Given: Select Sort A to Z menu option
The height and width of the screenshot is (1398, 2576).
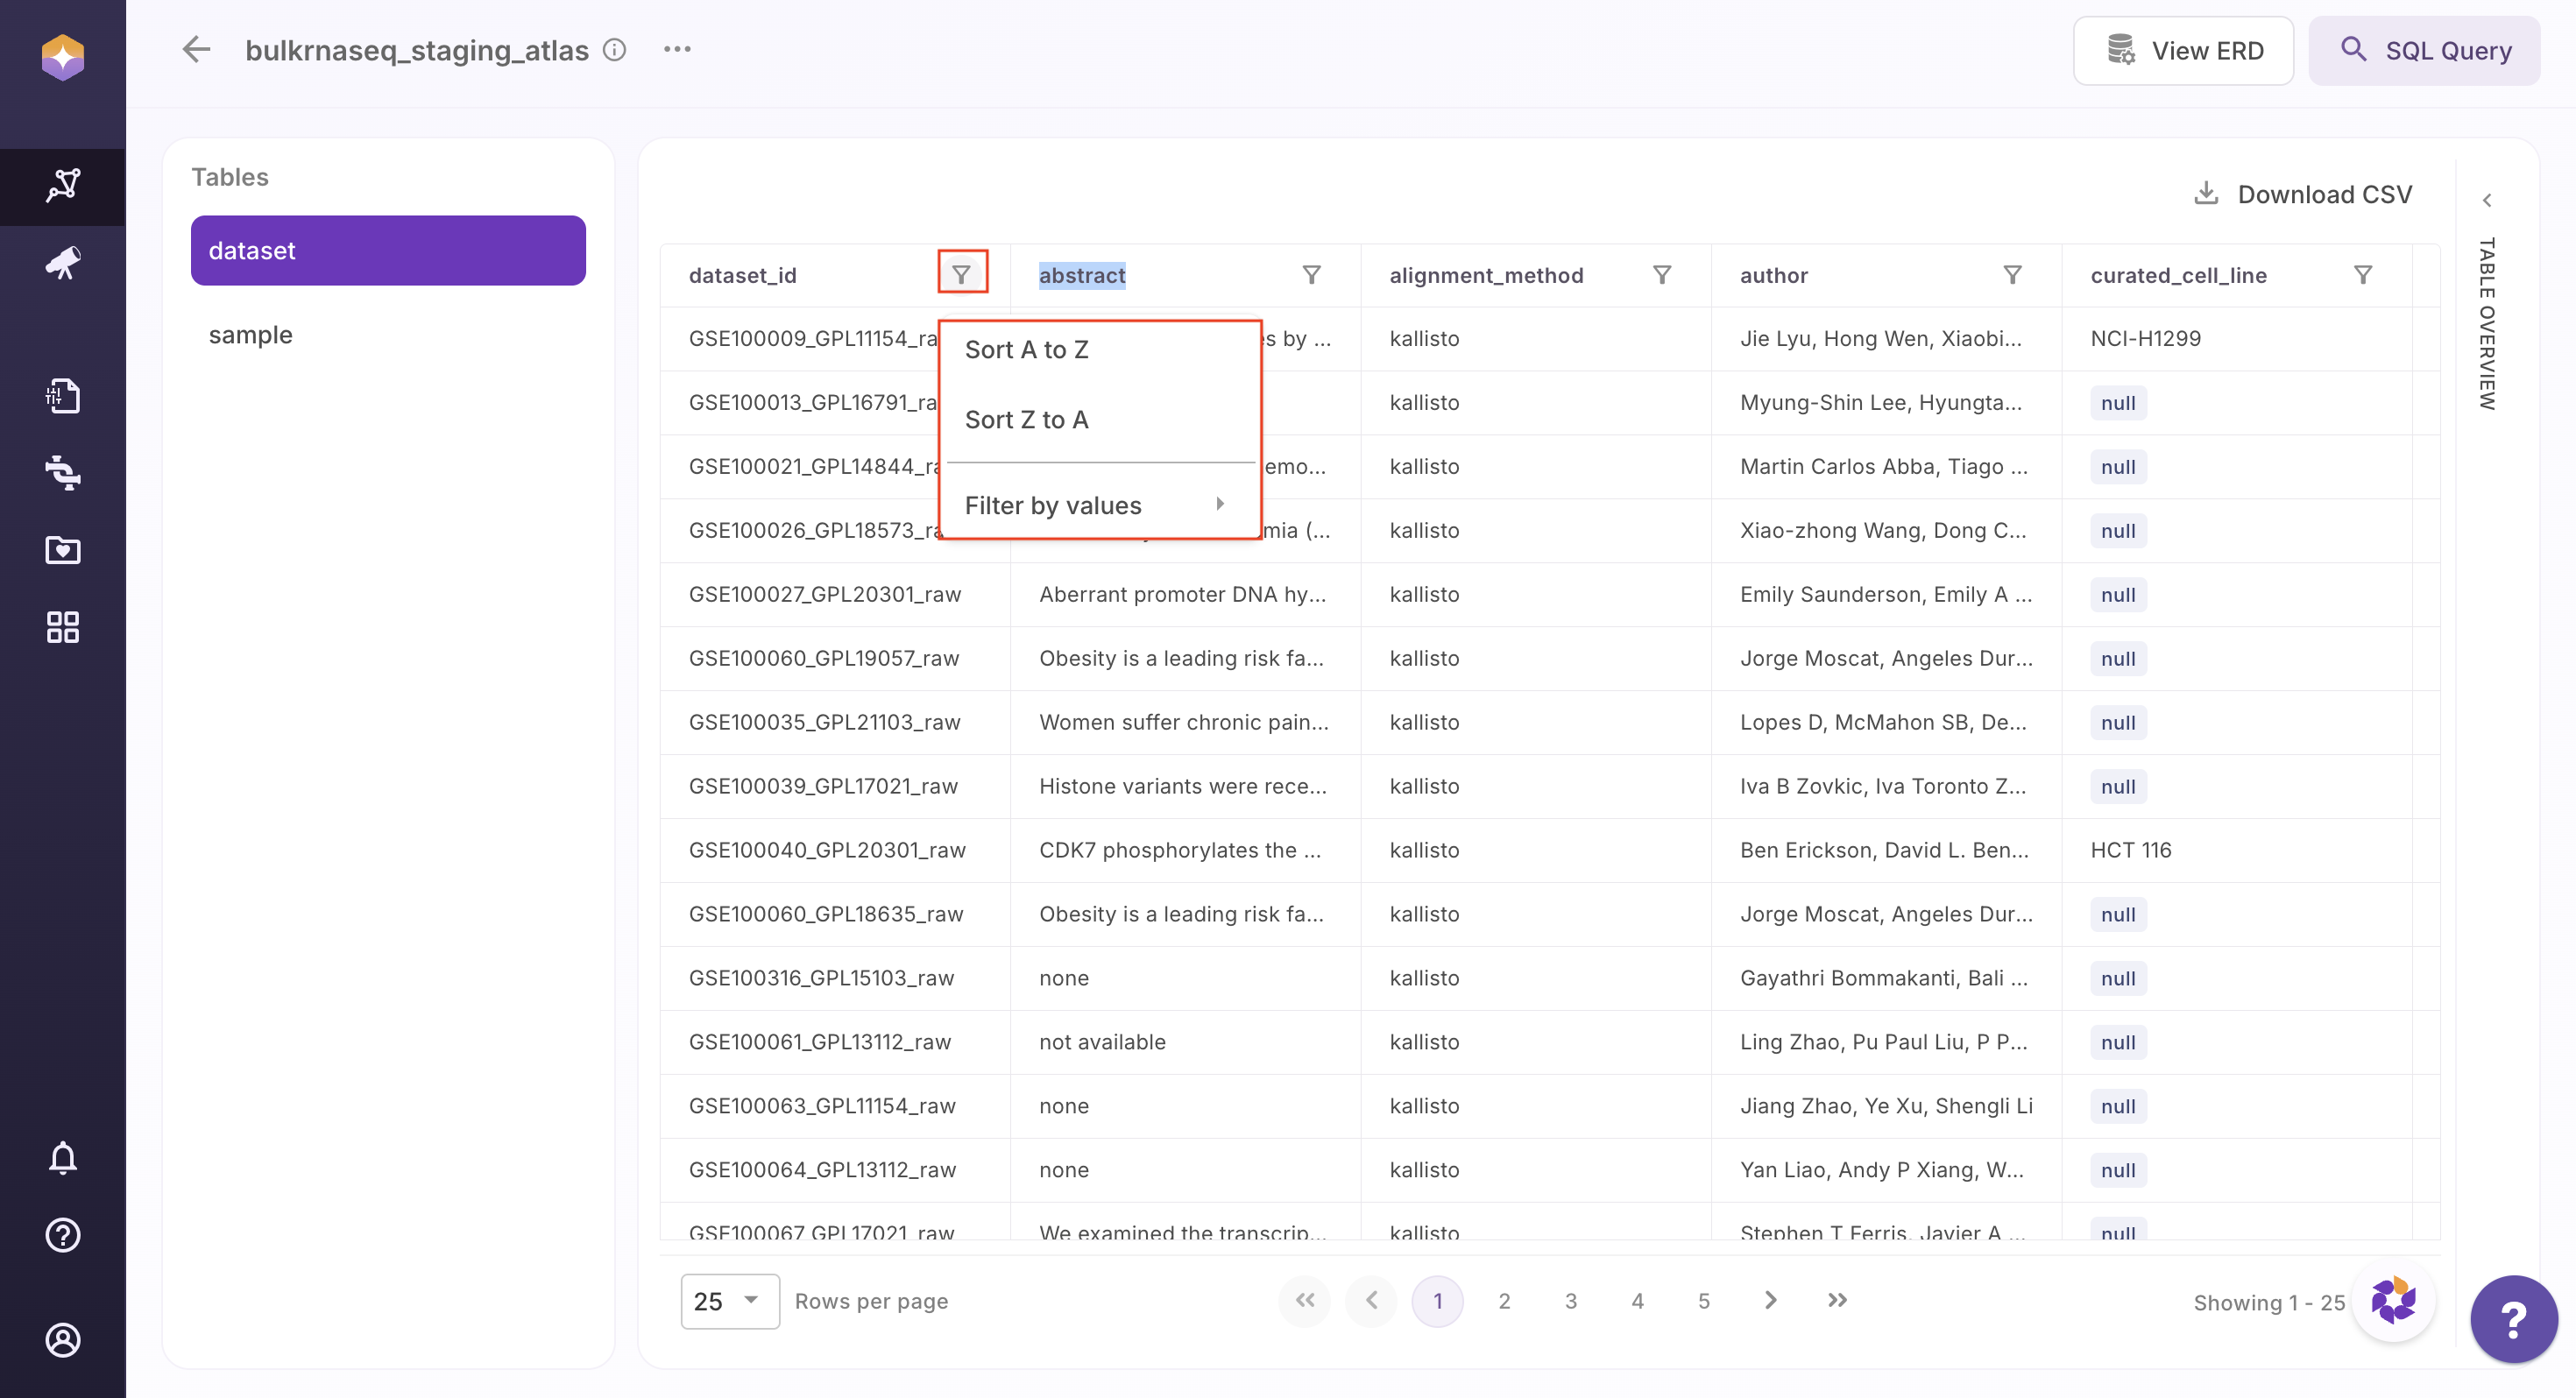Looking at the screenshot, I should click(x=1027, y=349).
